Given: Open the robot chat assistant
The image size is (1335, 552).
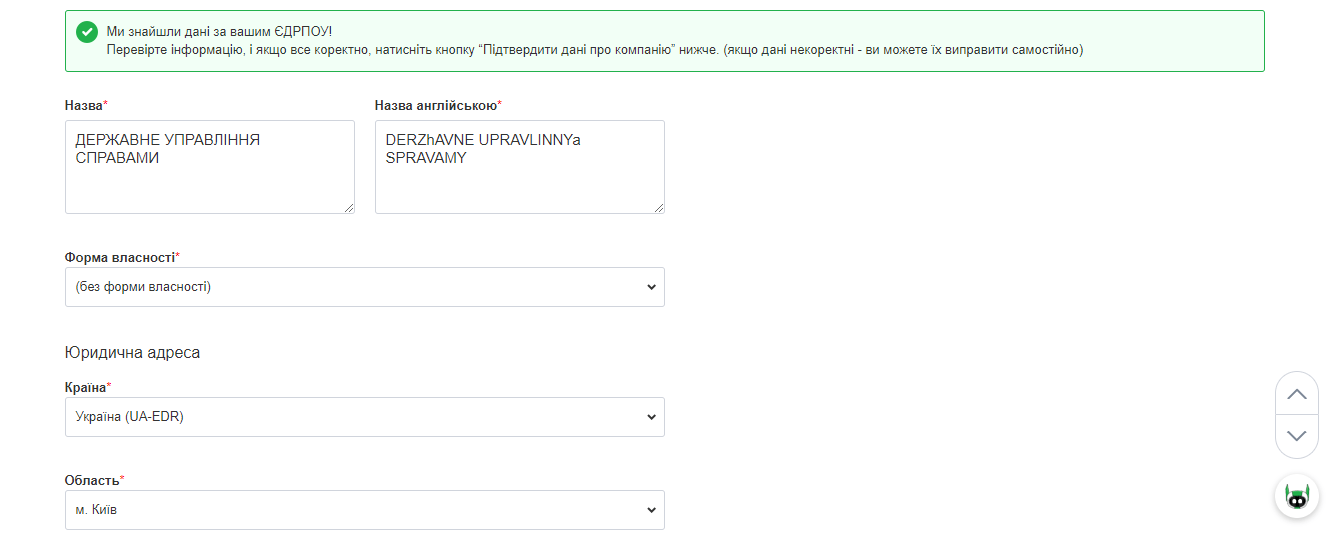Looking at the screenshot, I should click(1297, 497).
